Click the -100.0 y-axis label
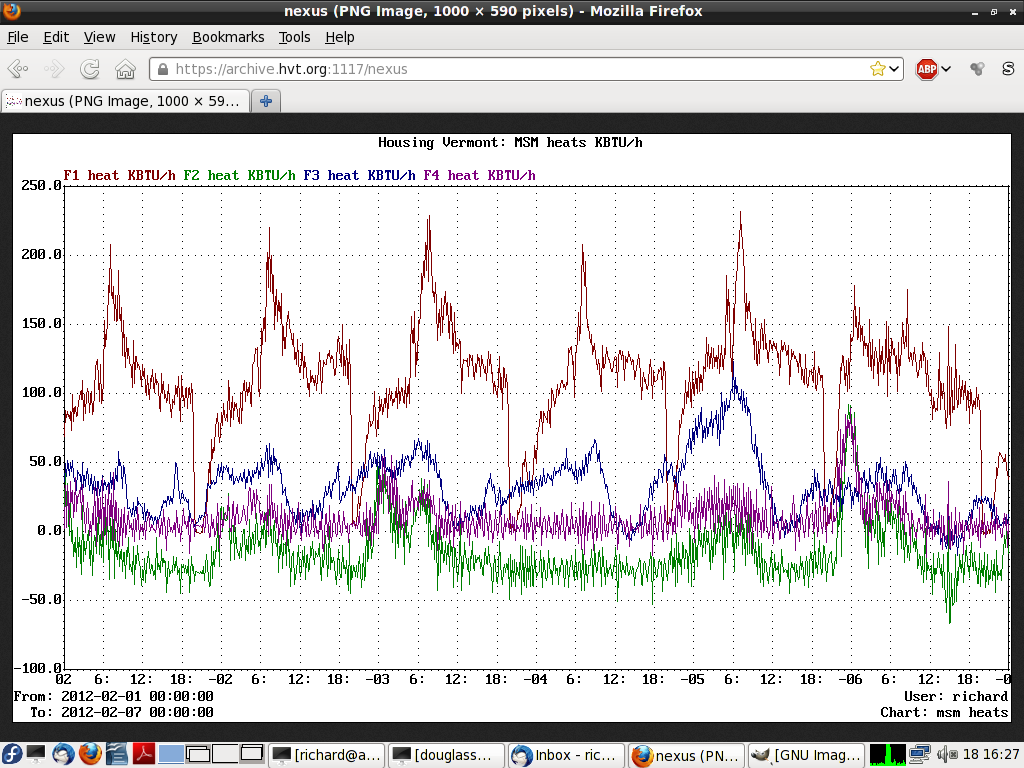The height and width of the screenshot is (768, 1024). [37, 669]
